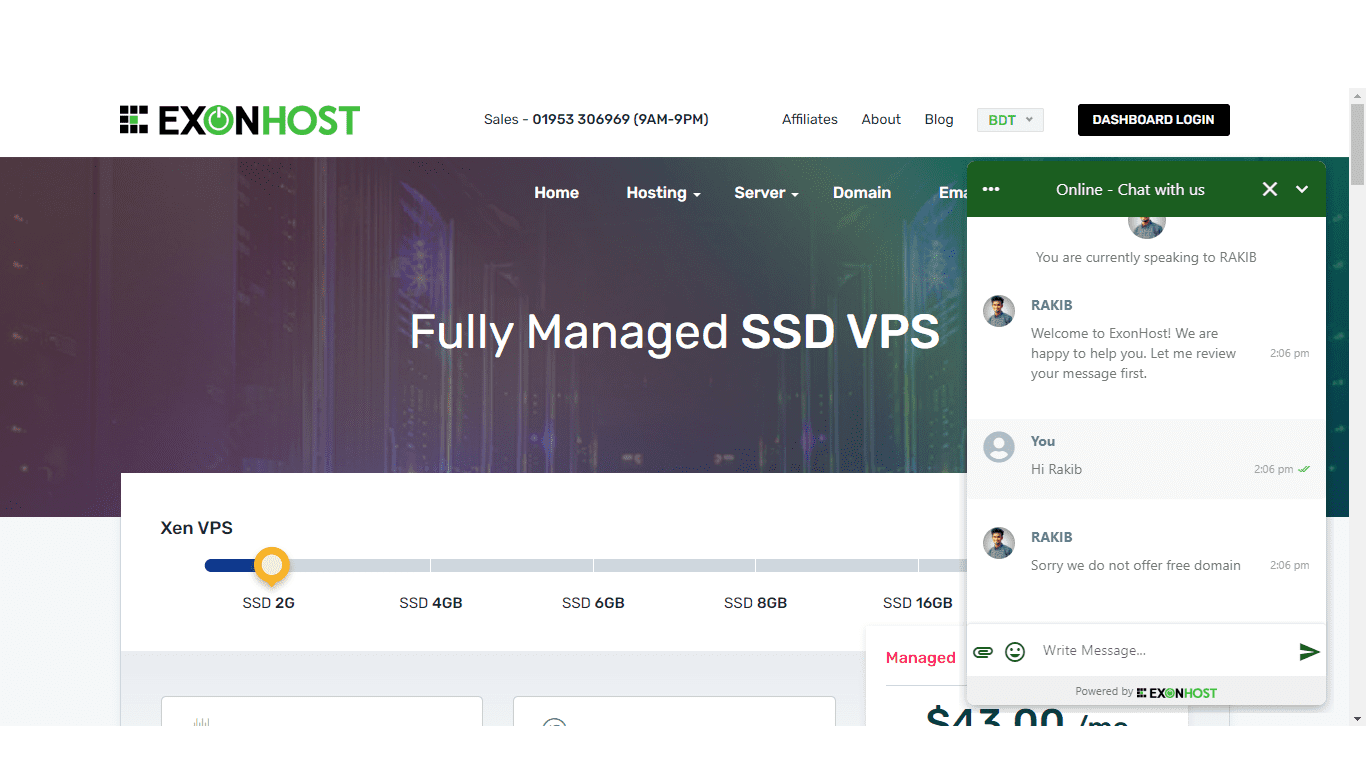Expand the Hosting menu

[663, 193]
